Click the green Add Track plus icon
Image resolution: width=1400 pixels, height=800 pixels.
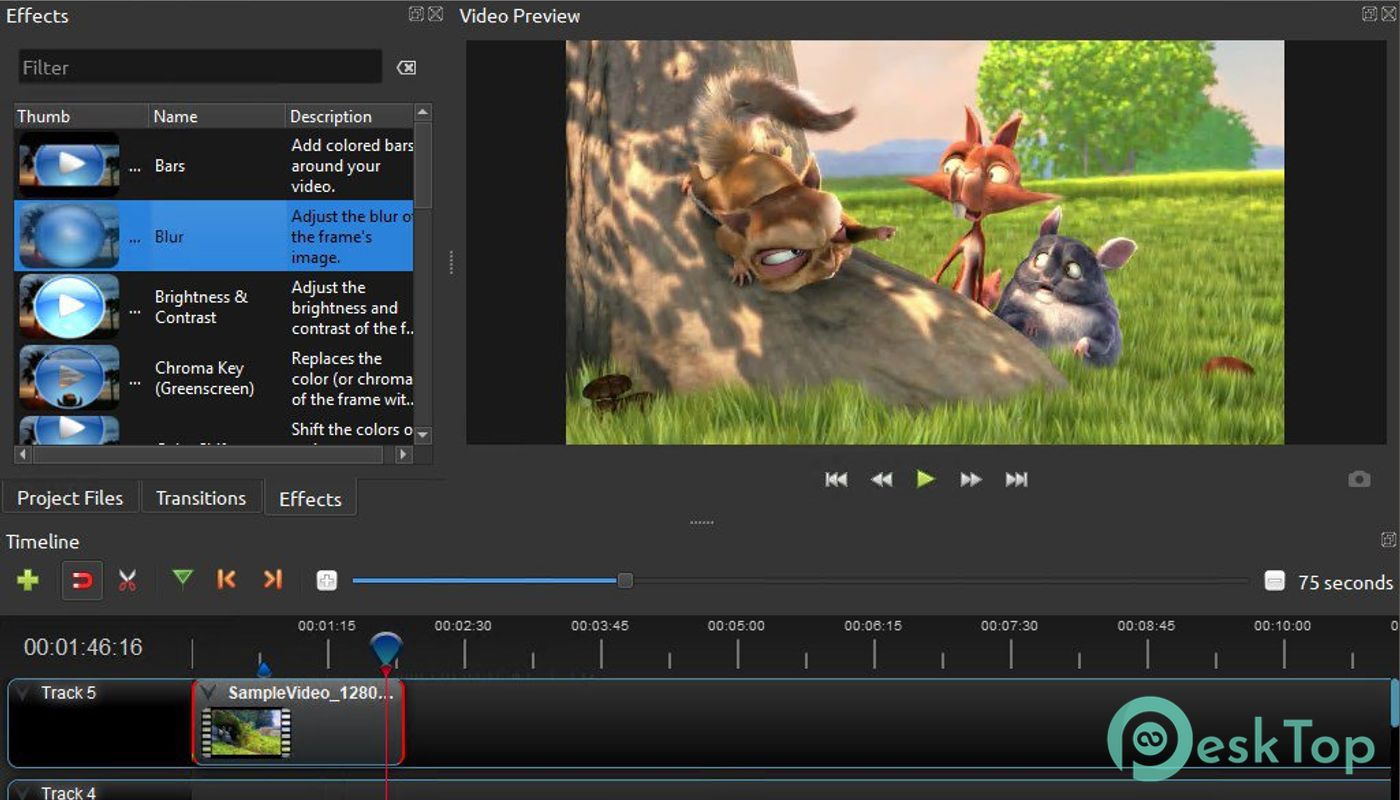coord(28,580)
